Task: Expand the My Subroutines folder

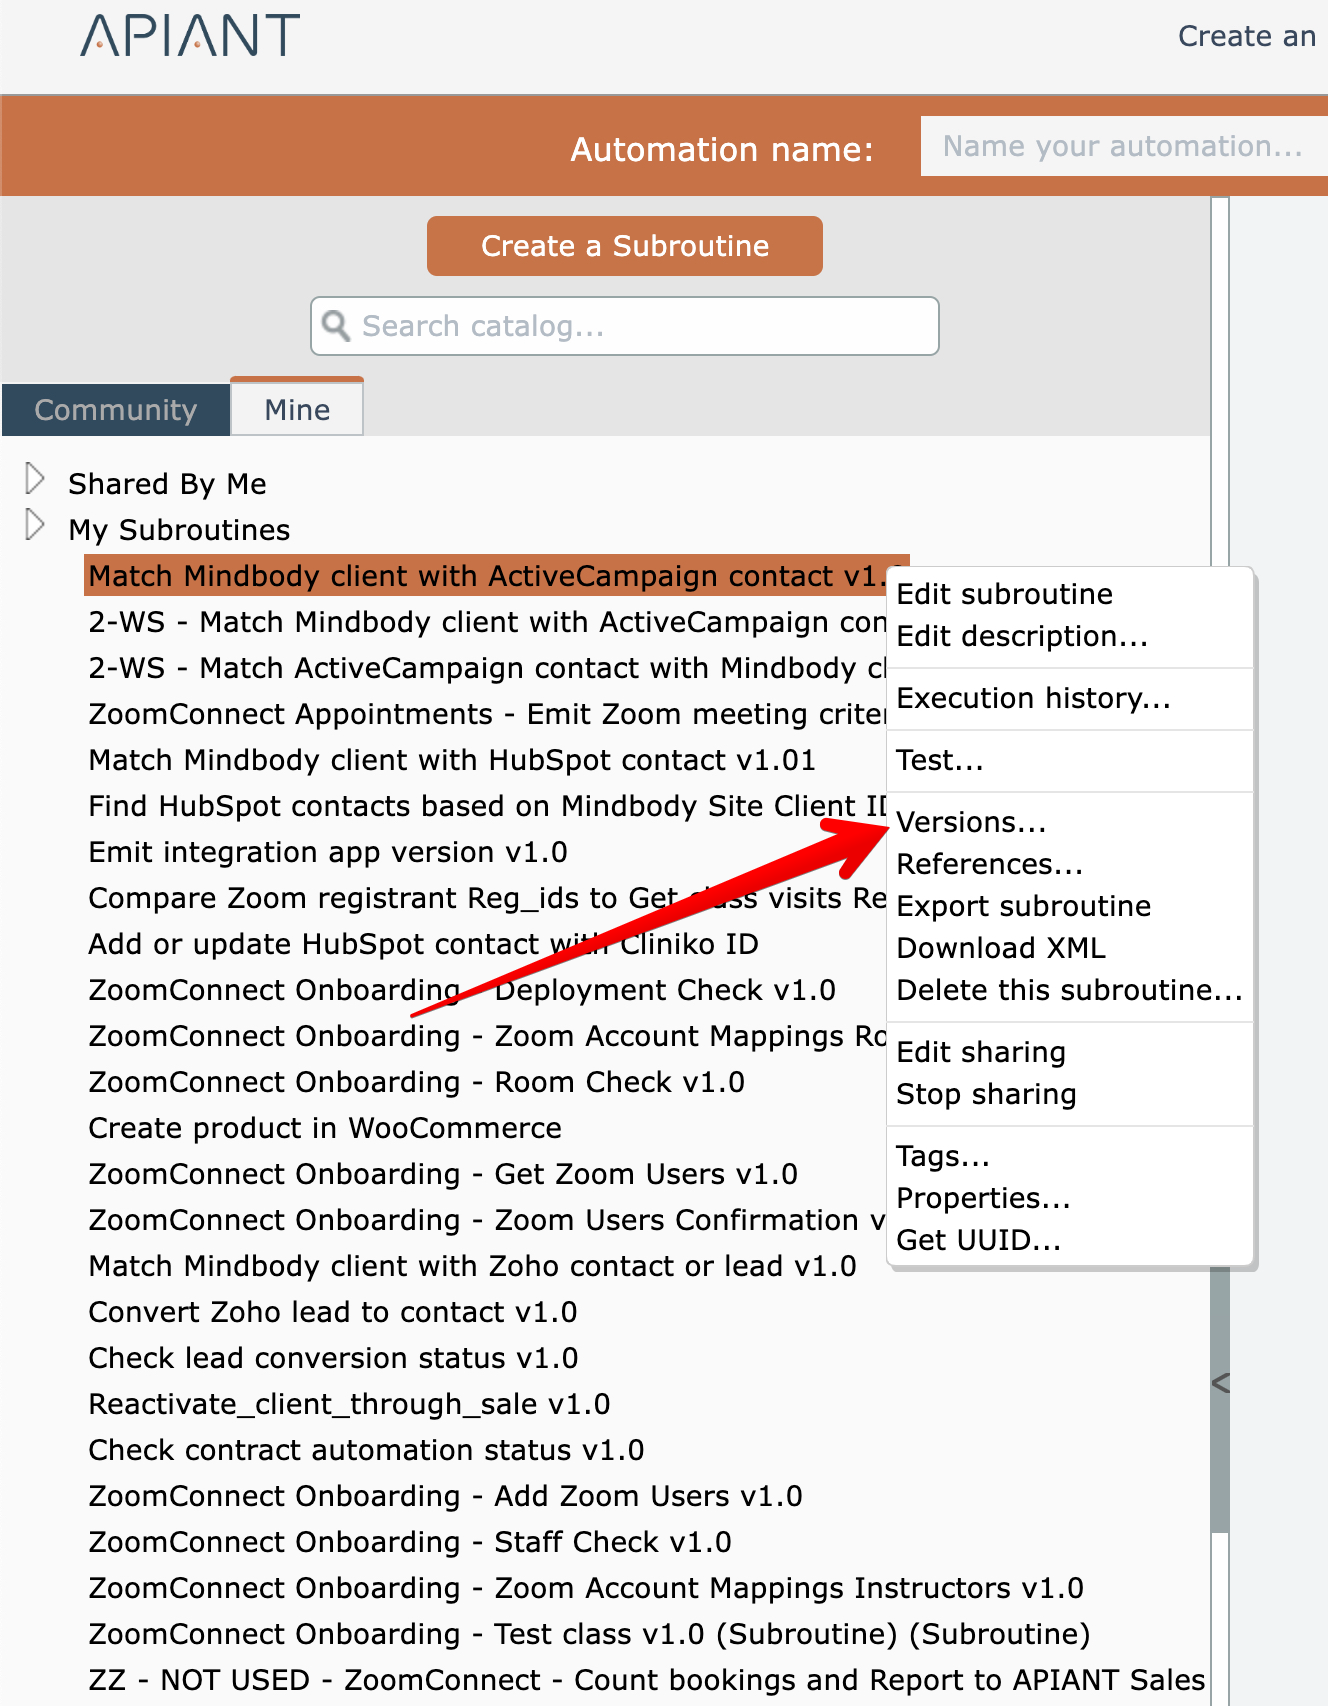Action: (35, 526)
